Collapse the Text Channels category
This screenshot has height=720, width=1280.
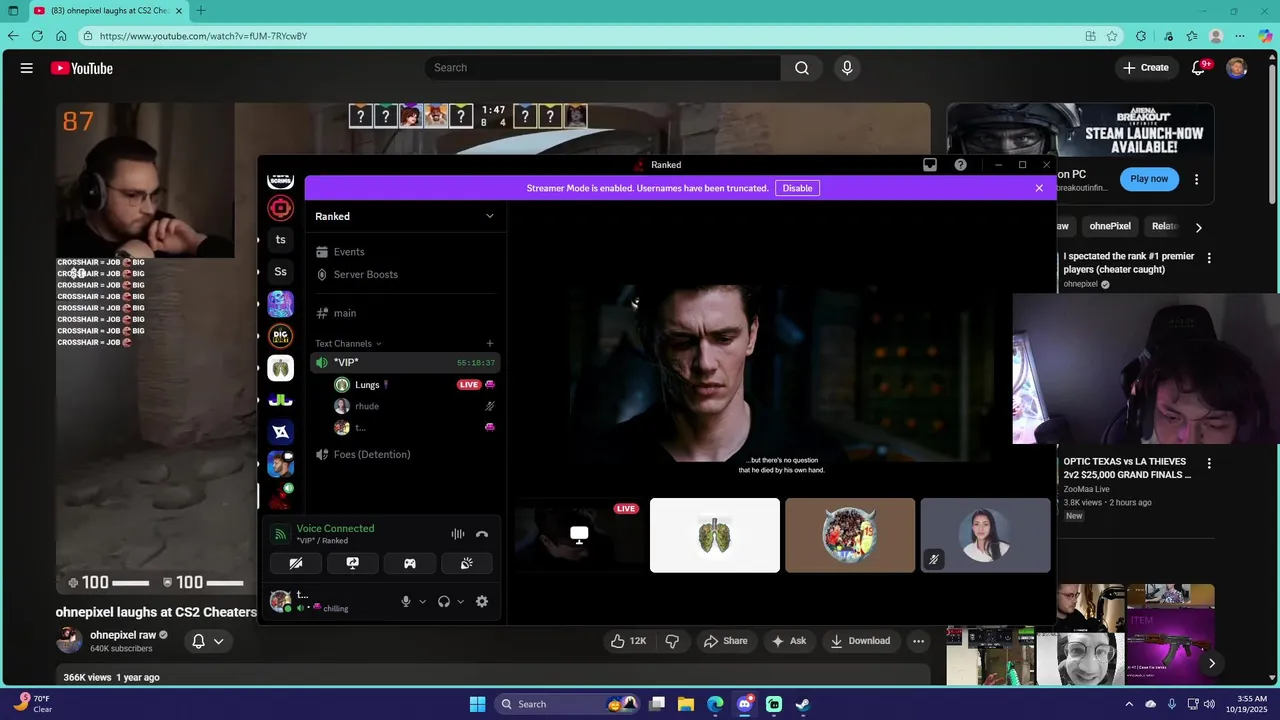click(x=348, y=344)
